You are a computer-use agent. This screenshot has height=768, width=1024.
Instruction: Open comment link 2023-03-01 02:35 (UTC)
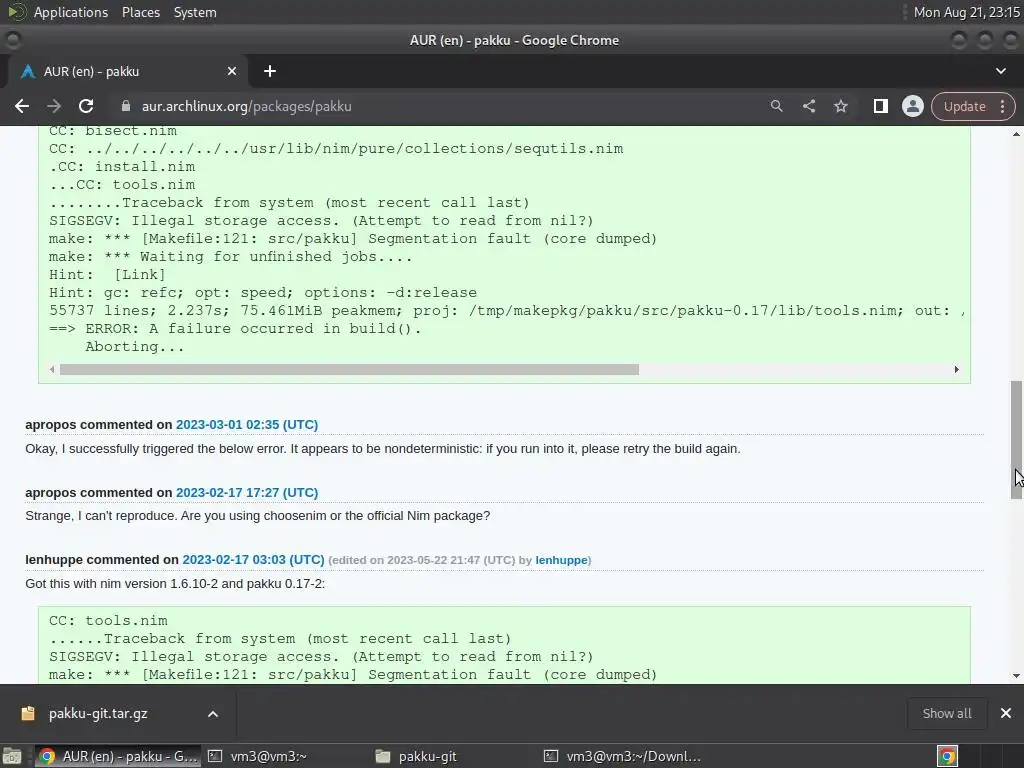click(247, 424)
